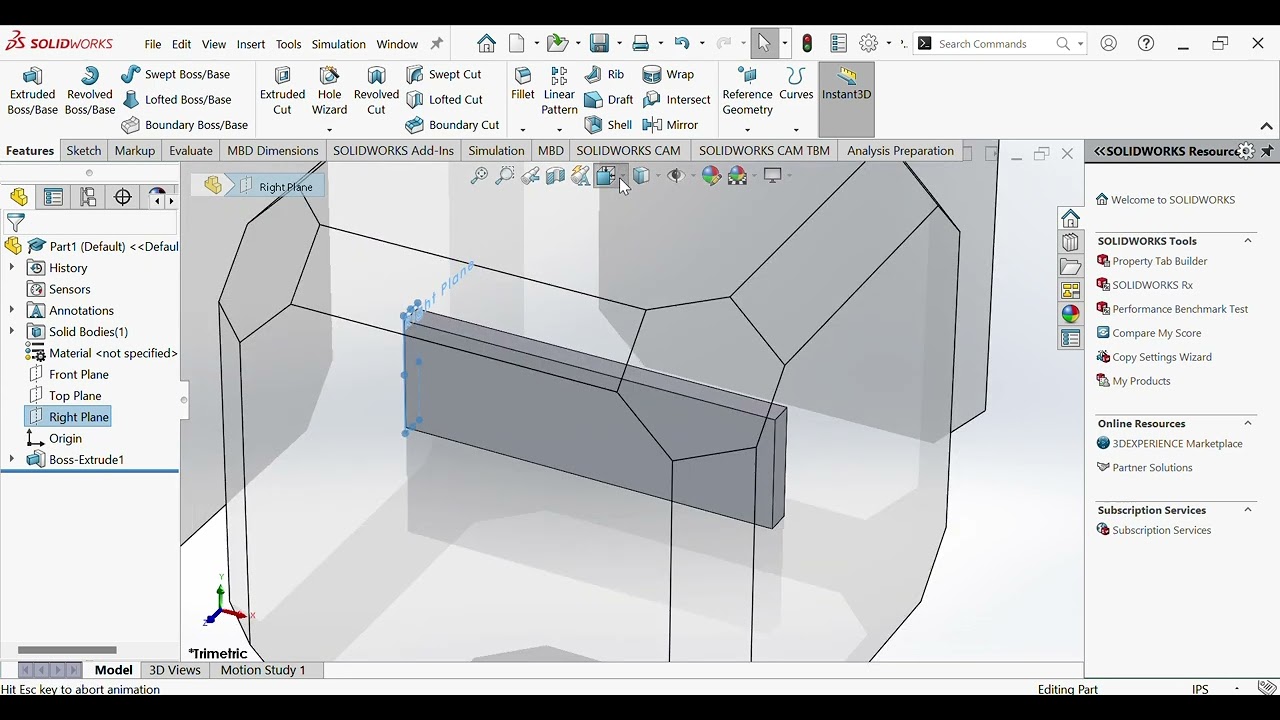1280x720 pixels.
Task: Click the FeatureManager filter funnel
Action: click(15, 222)
